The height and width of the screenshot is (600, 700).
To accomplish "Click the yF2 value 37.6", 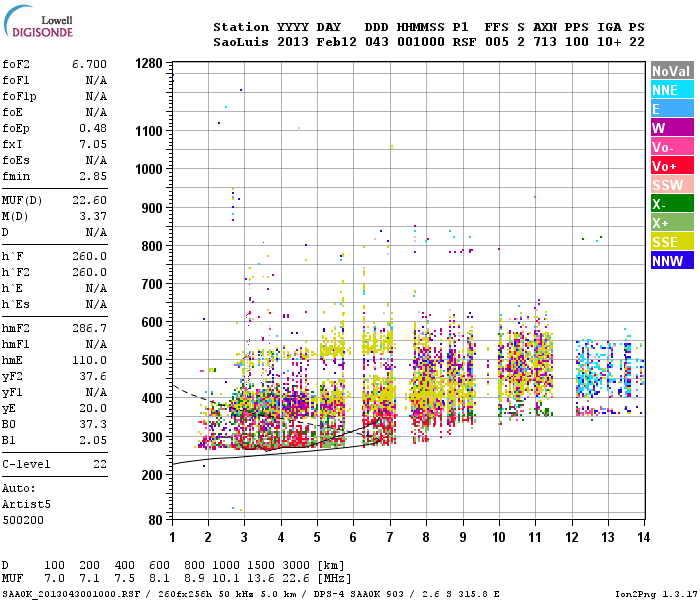I will 93,376.
